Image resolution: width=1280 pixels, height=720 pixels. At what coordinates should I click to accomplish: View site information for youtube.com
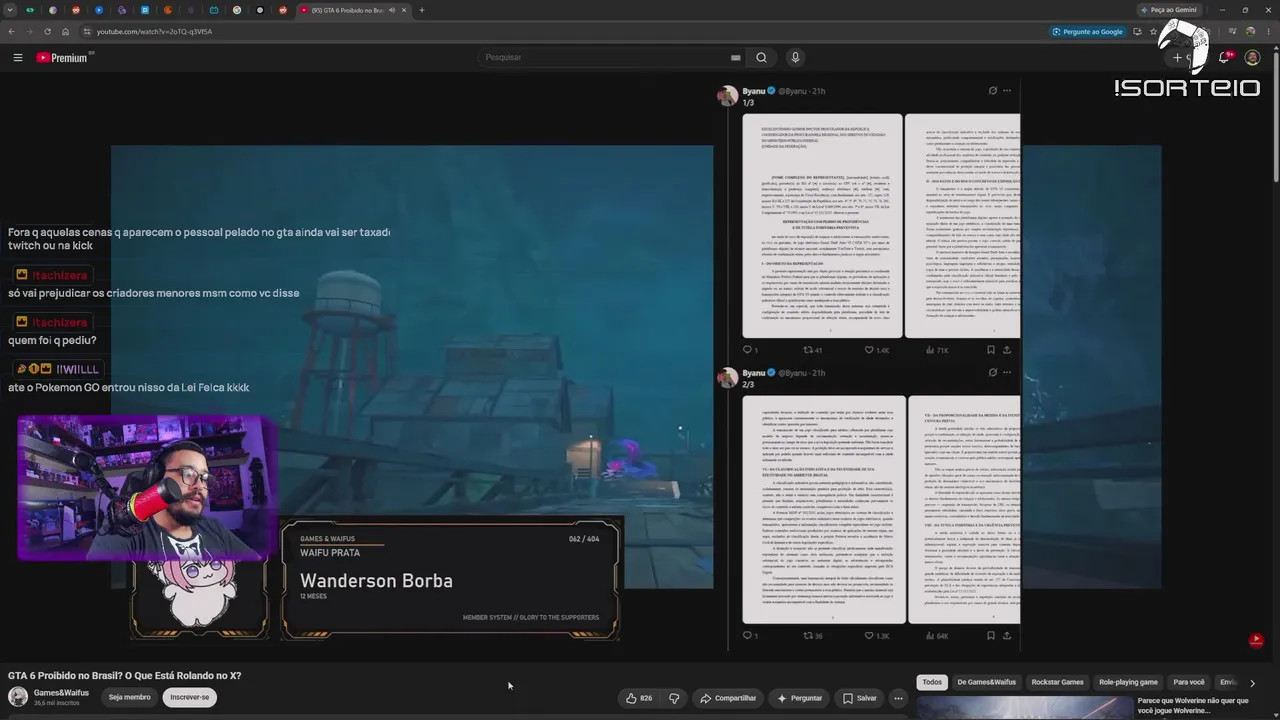[87, 31]
